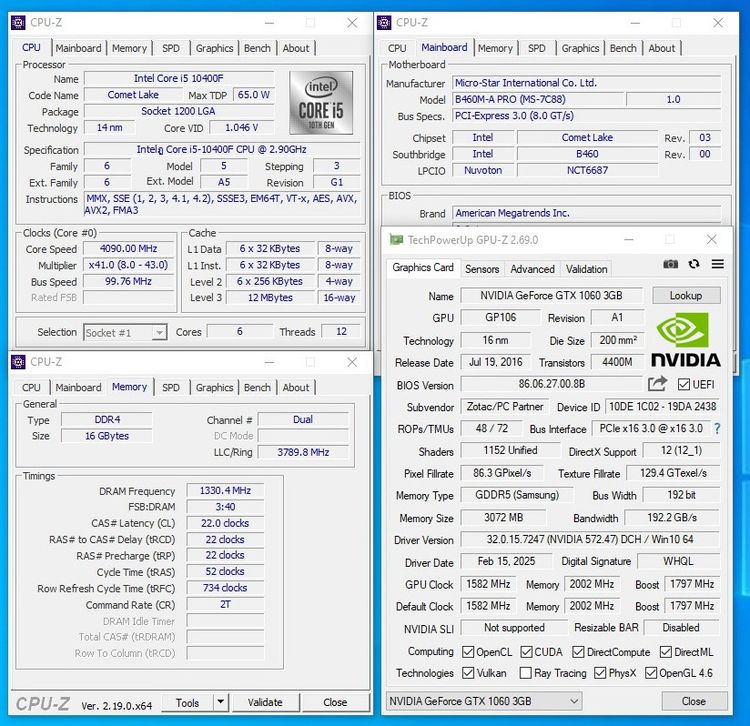The width and height of the screenshot is (750, 726).
Task: Open Bench tab in the Mainboard window
Action: [623, 48]
